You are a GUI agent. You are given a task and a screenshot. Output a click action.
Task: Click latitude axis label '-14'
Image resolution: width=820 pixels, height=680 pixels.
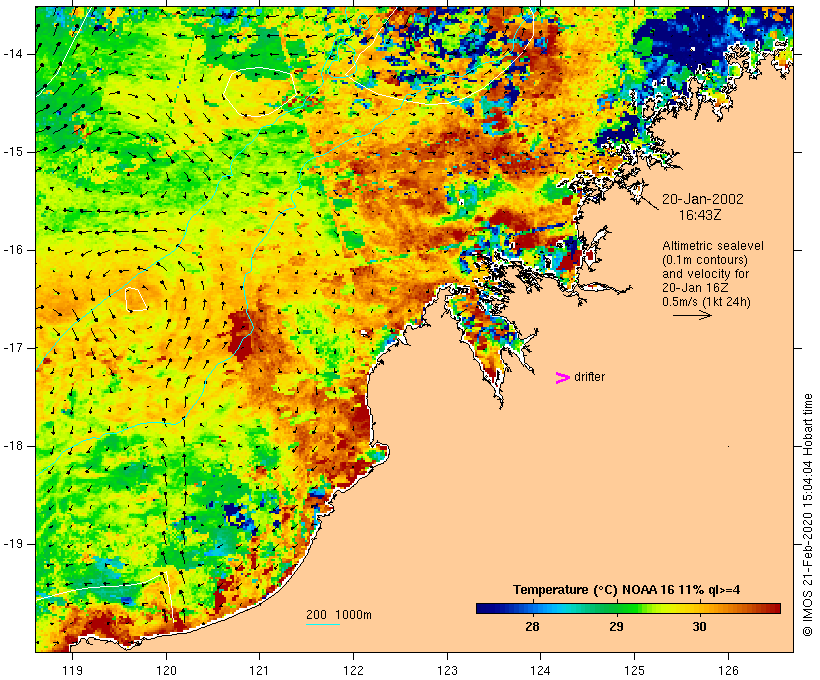[13, 54]
